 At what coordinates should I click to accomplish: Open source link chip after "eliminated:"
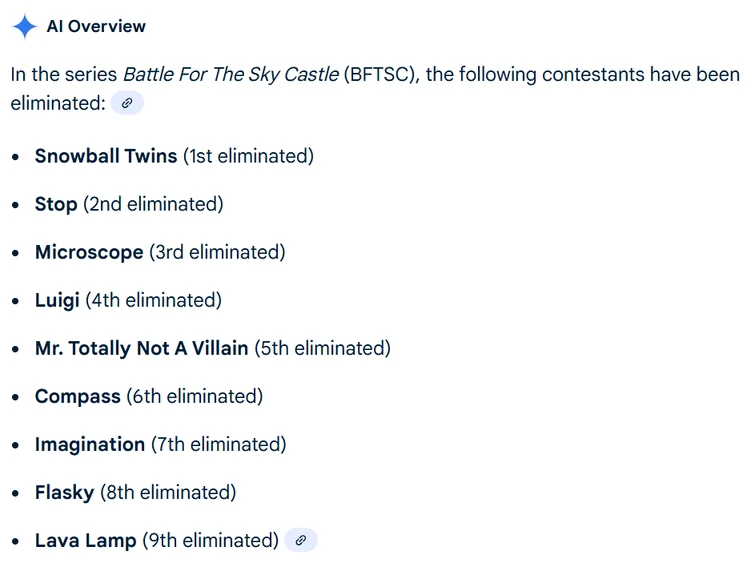click(x=127, y=103)
